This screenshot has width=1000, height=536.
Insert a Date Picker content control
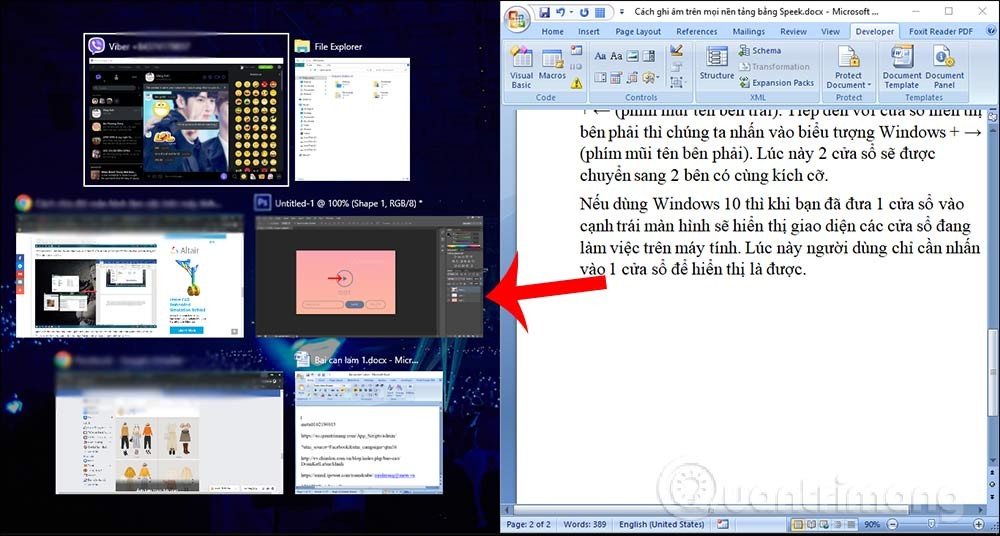(x=616, y=77)
